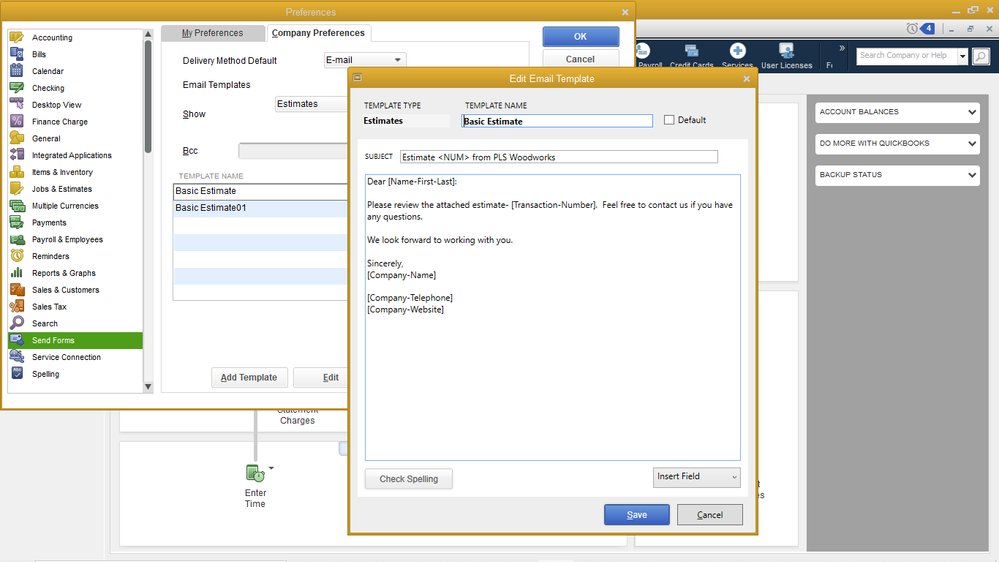Click the Multiple Currencies icon
The height and width of the screenshot is (562, 999).
(x=17, y=206)
